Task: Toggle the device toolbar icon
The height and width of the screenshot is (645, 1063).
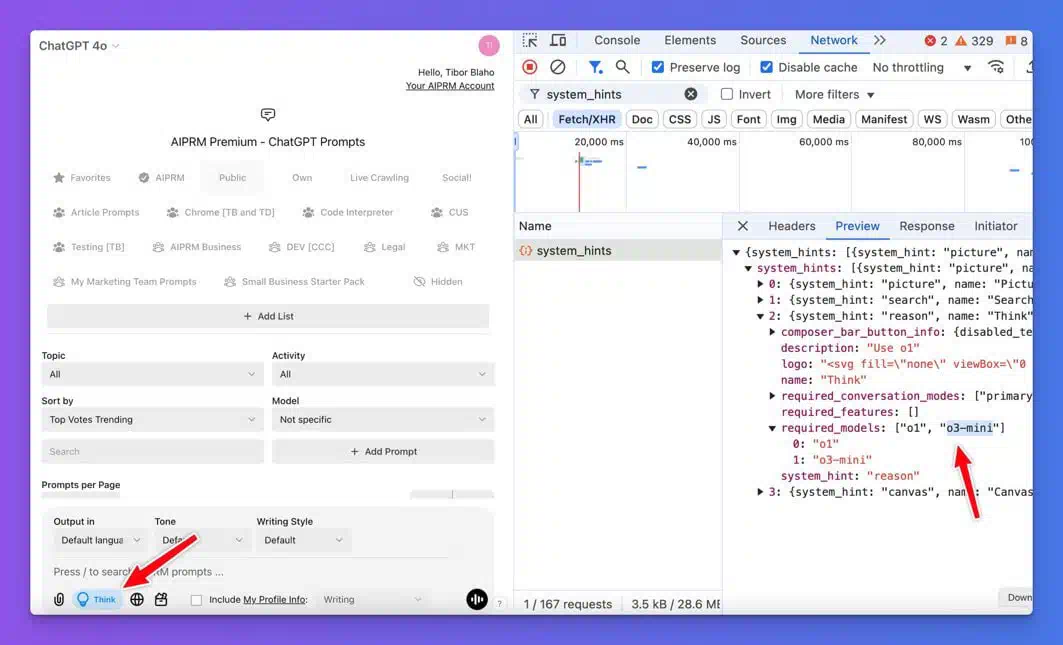Action: pos(558,41)
